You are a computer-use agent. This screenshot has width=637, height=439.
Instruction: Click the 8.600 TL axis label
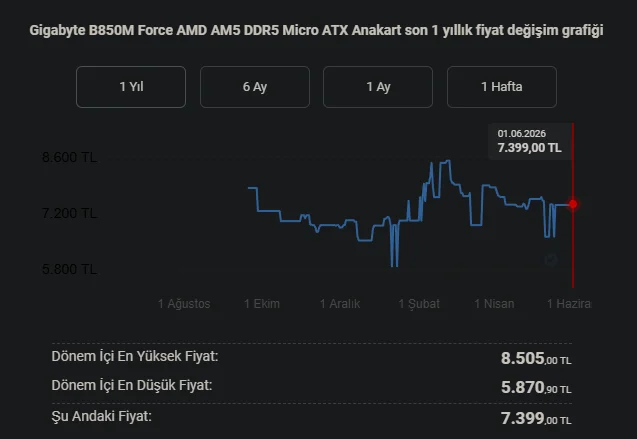coord(69,157)
